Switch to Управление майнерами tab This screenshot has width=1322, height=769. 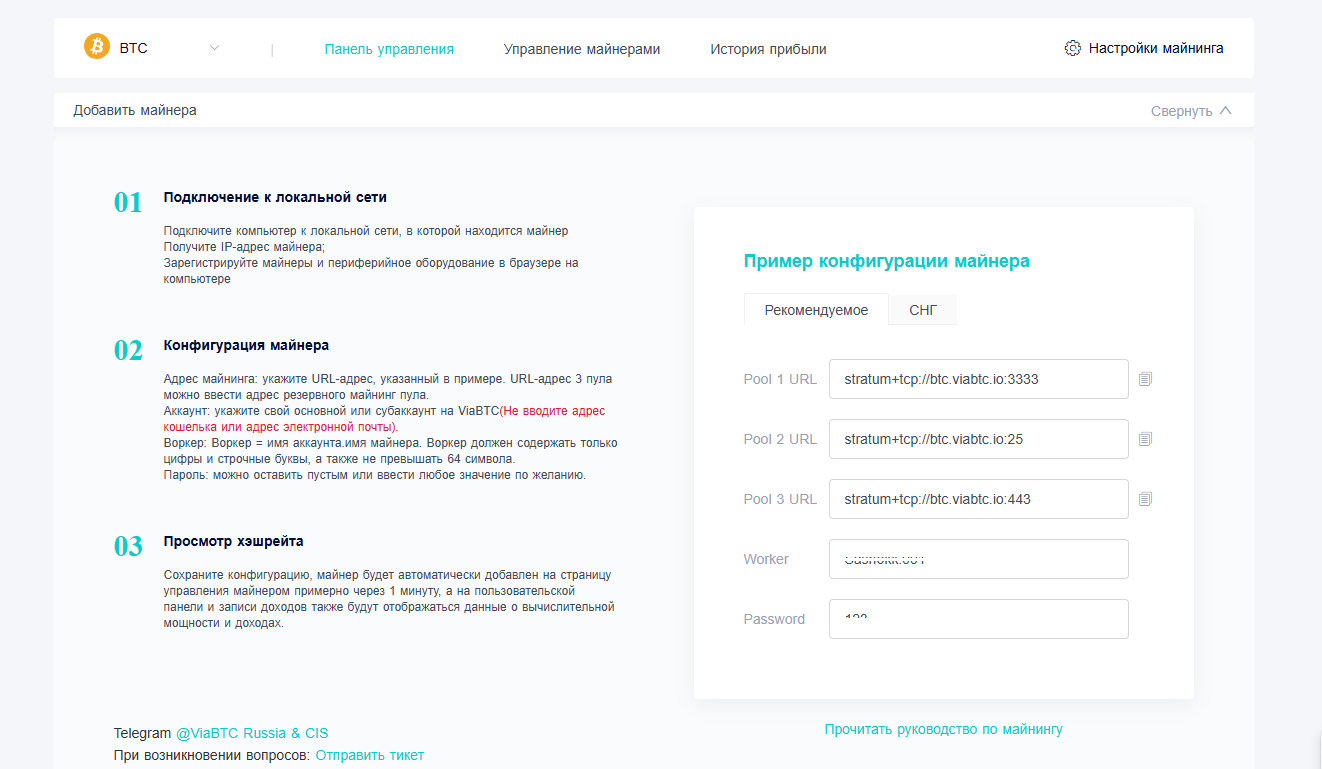click(x=581, y=47)
